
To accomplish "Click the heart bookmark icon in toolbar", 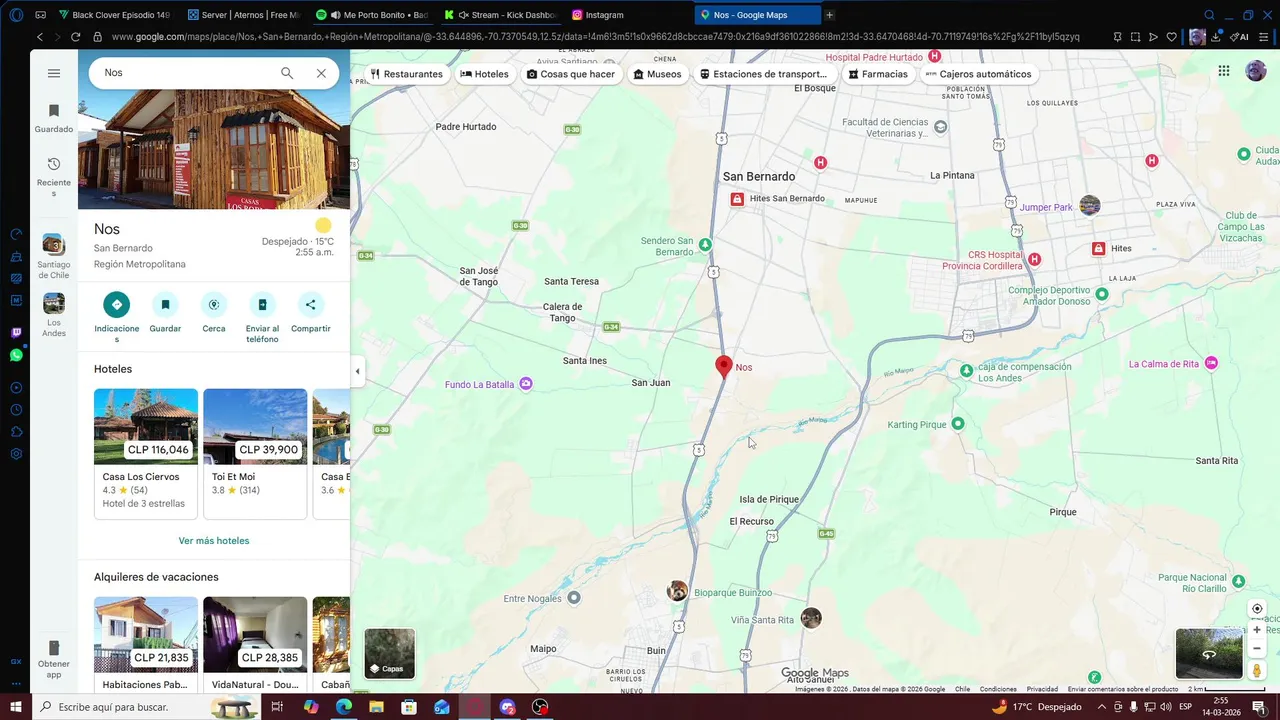I will click(1172, 37).
